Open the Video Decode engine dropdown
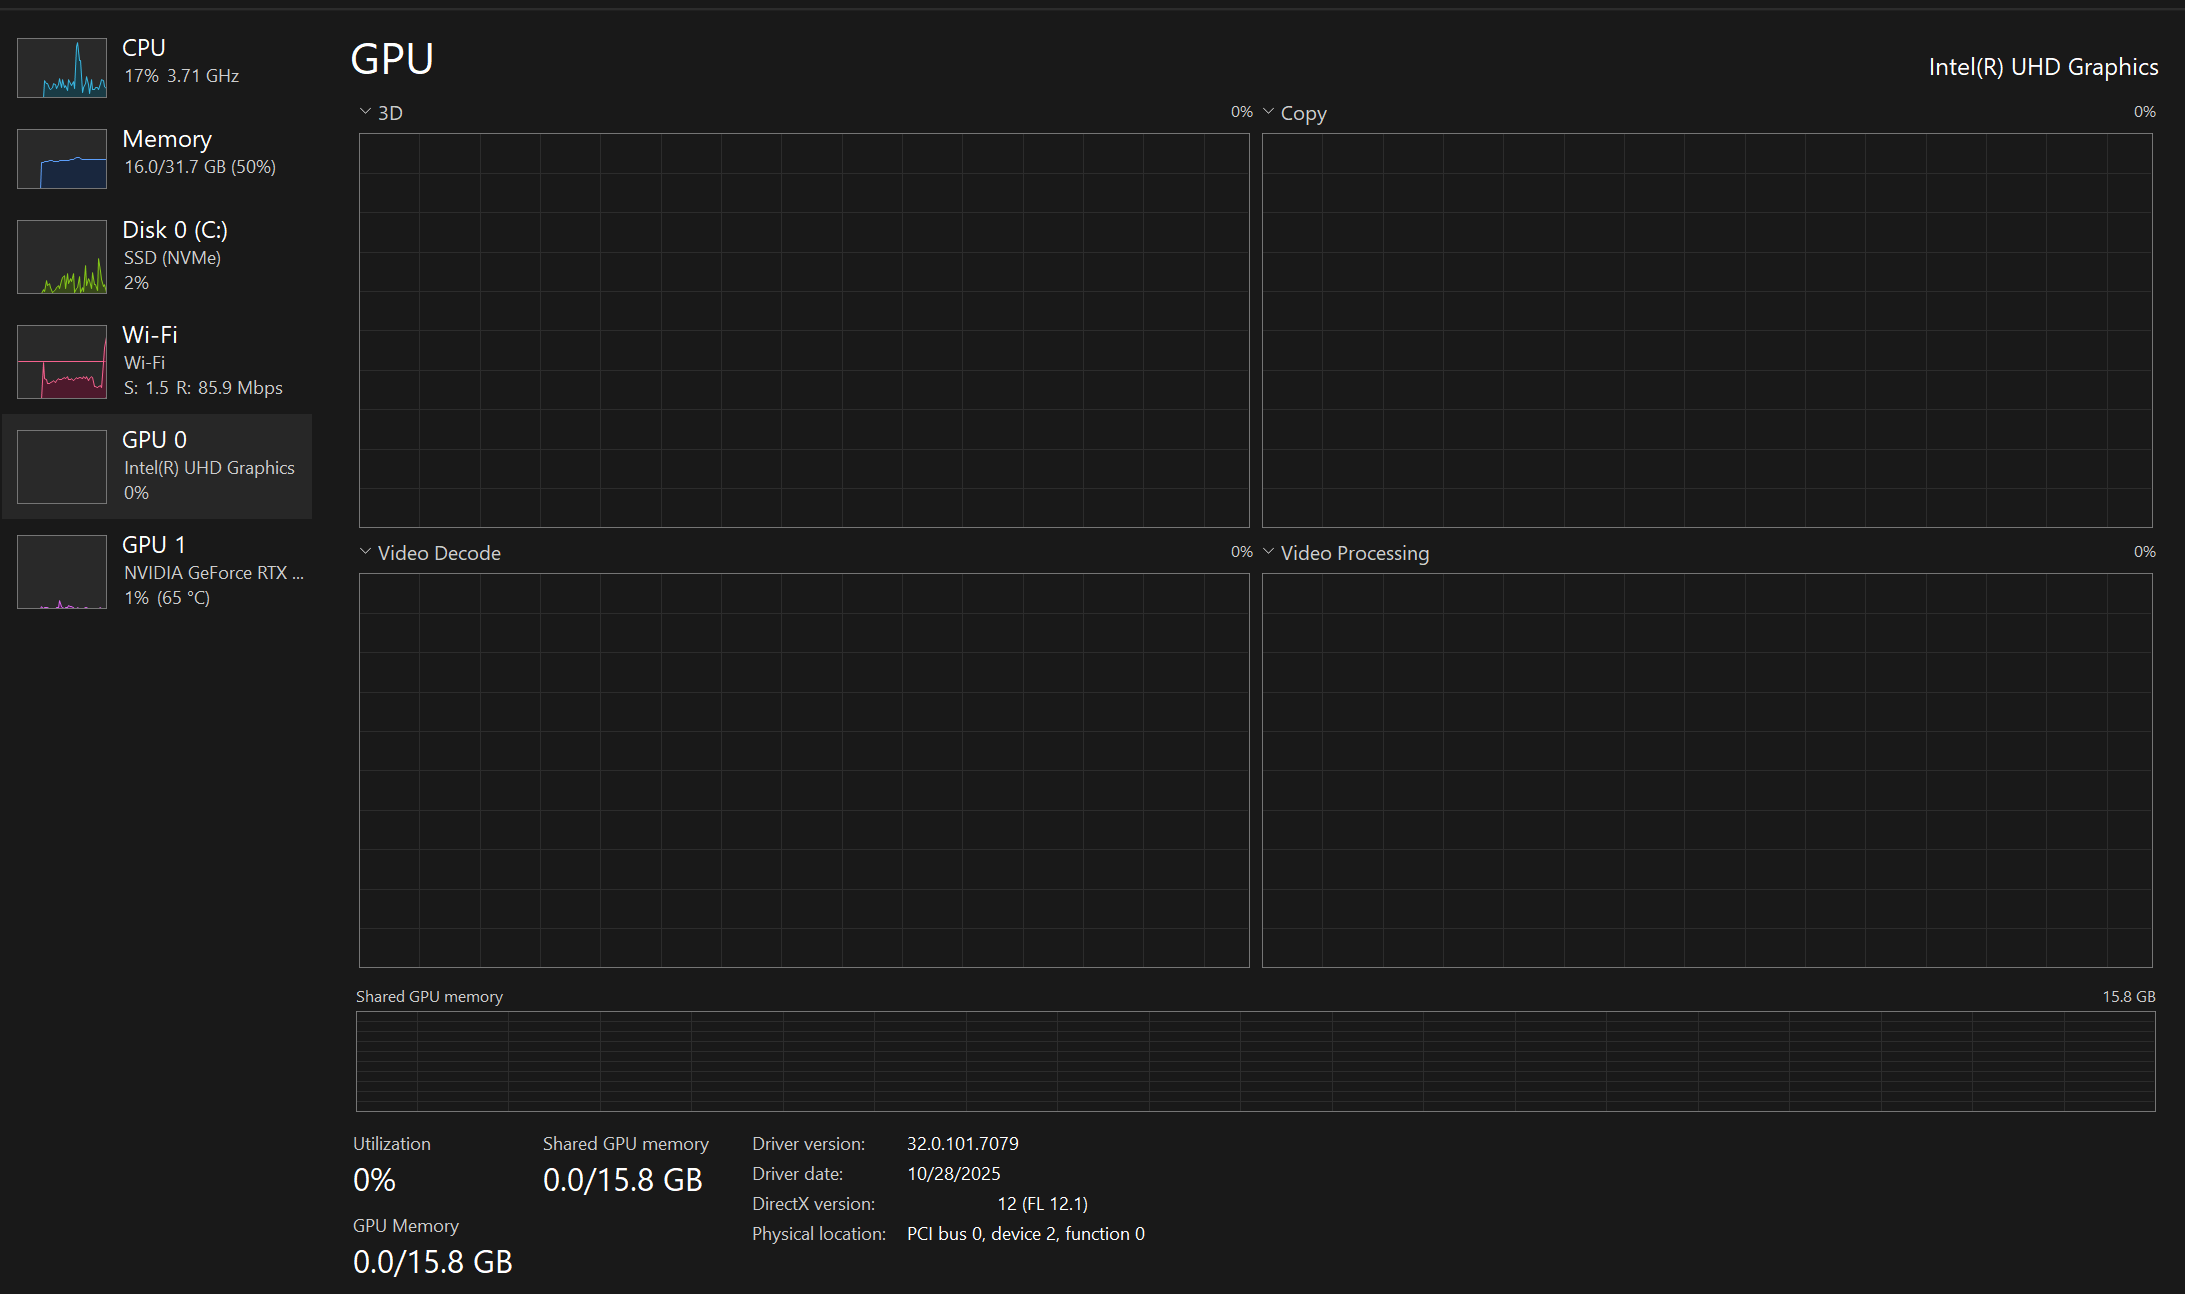2185x1294 pixels. point(365,552)
